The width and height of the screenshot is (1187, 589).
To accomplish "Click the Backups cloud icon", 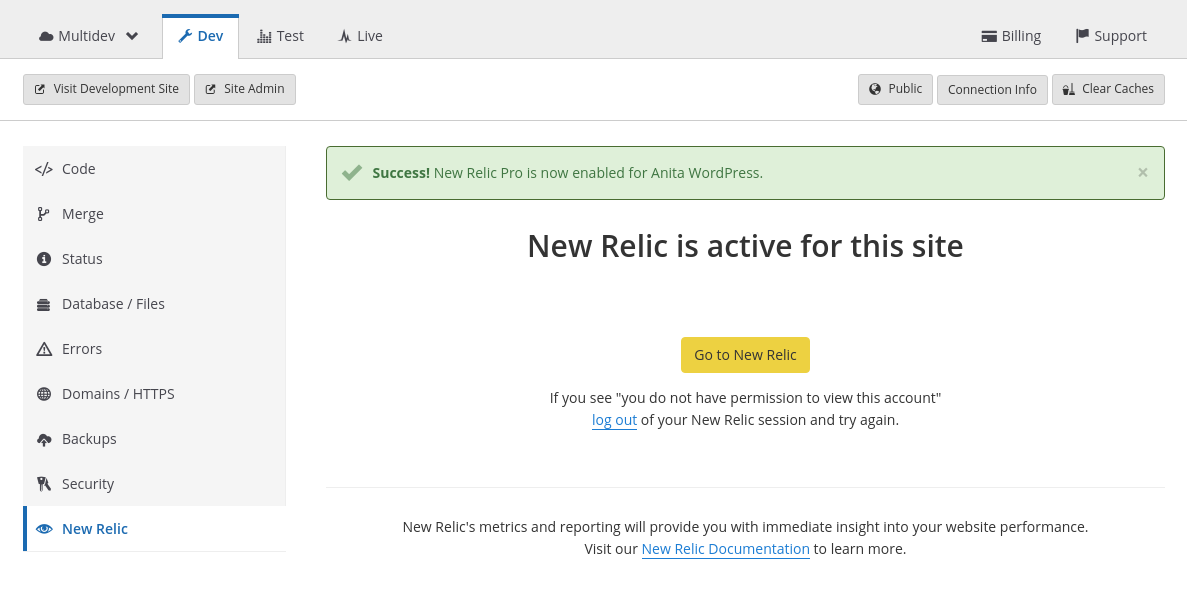I will (43, 438).
